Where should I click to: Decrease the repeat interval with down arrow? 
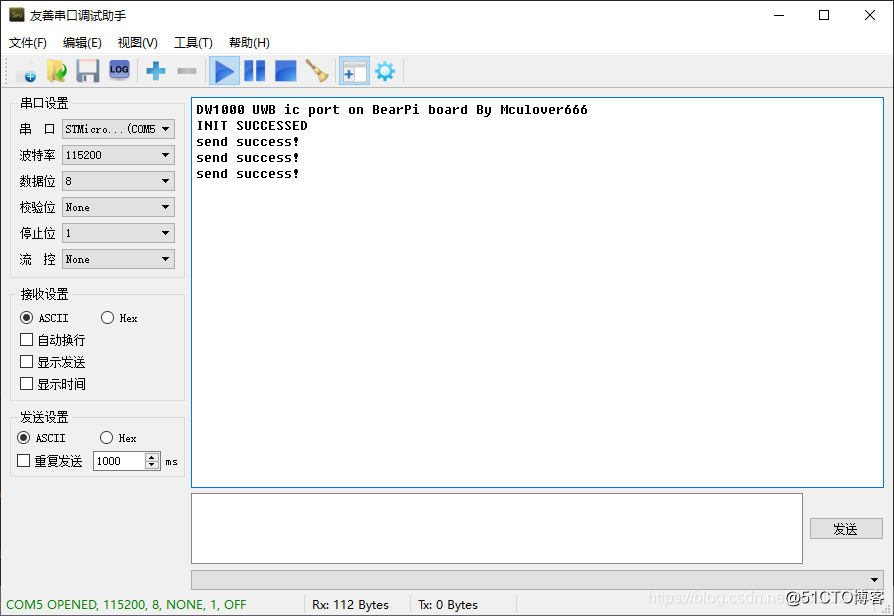152,465
